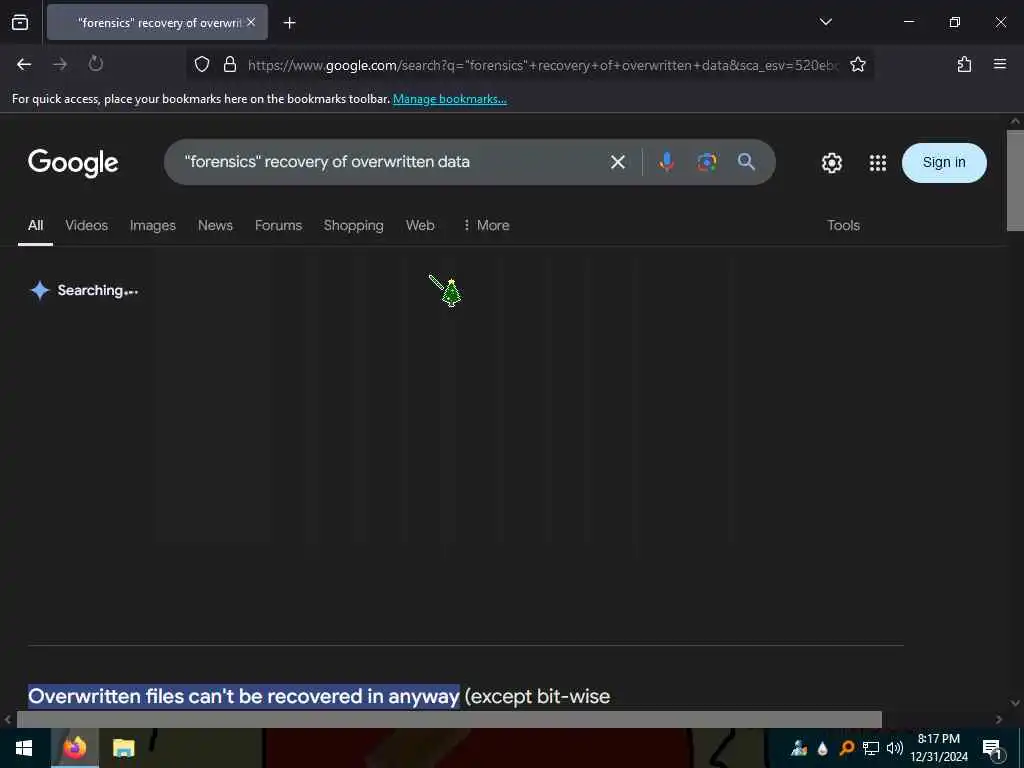Open File Explorer from taskbar
The width and height of the screenshot is (1024, 768).
tap(123, 748)
